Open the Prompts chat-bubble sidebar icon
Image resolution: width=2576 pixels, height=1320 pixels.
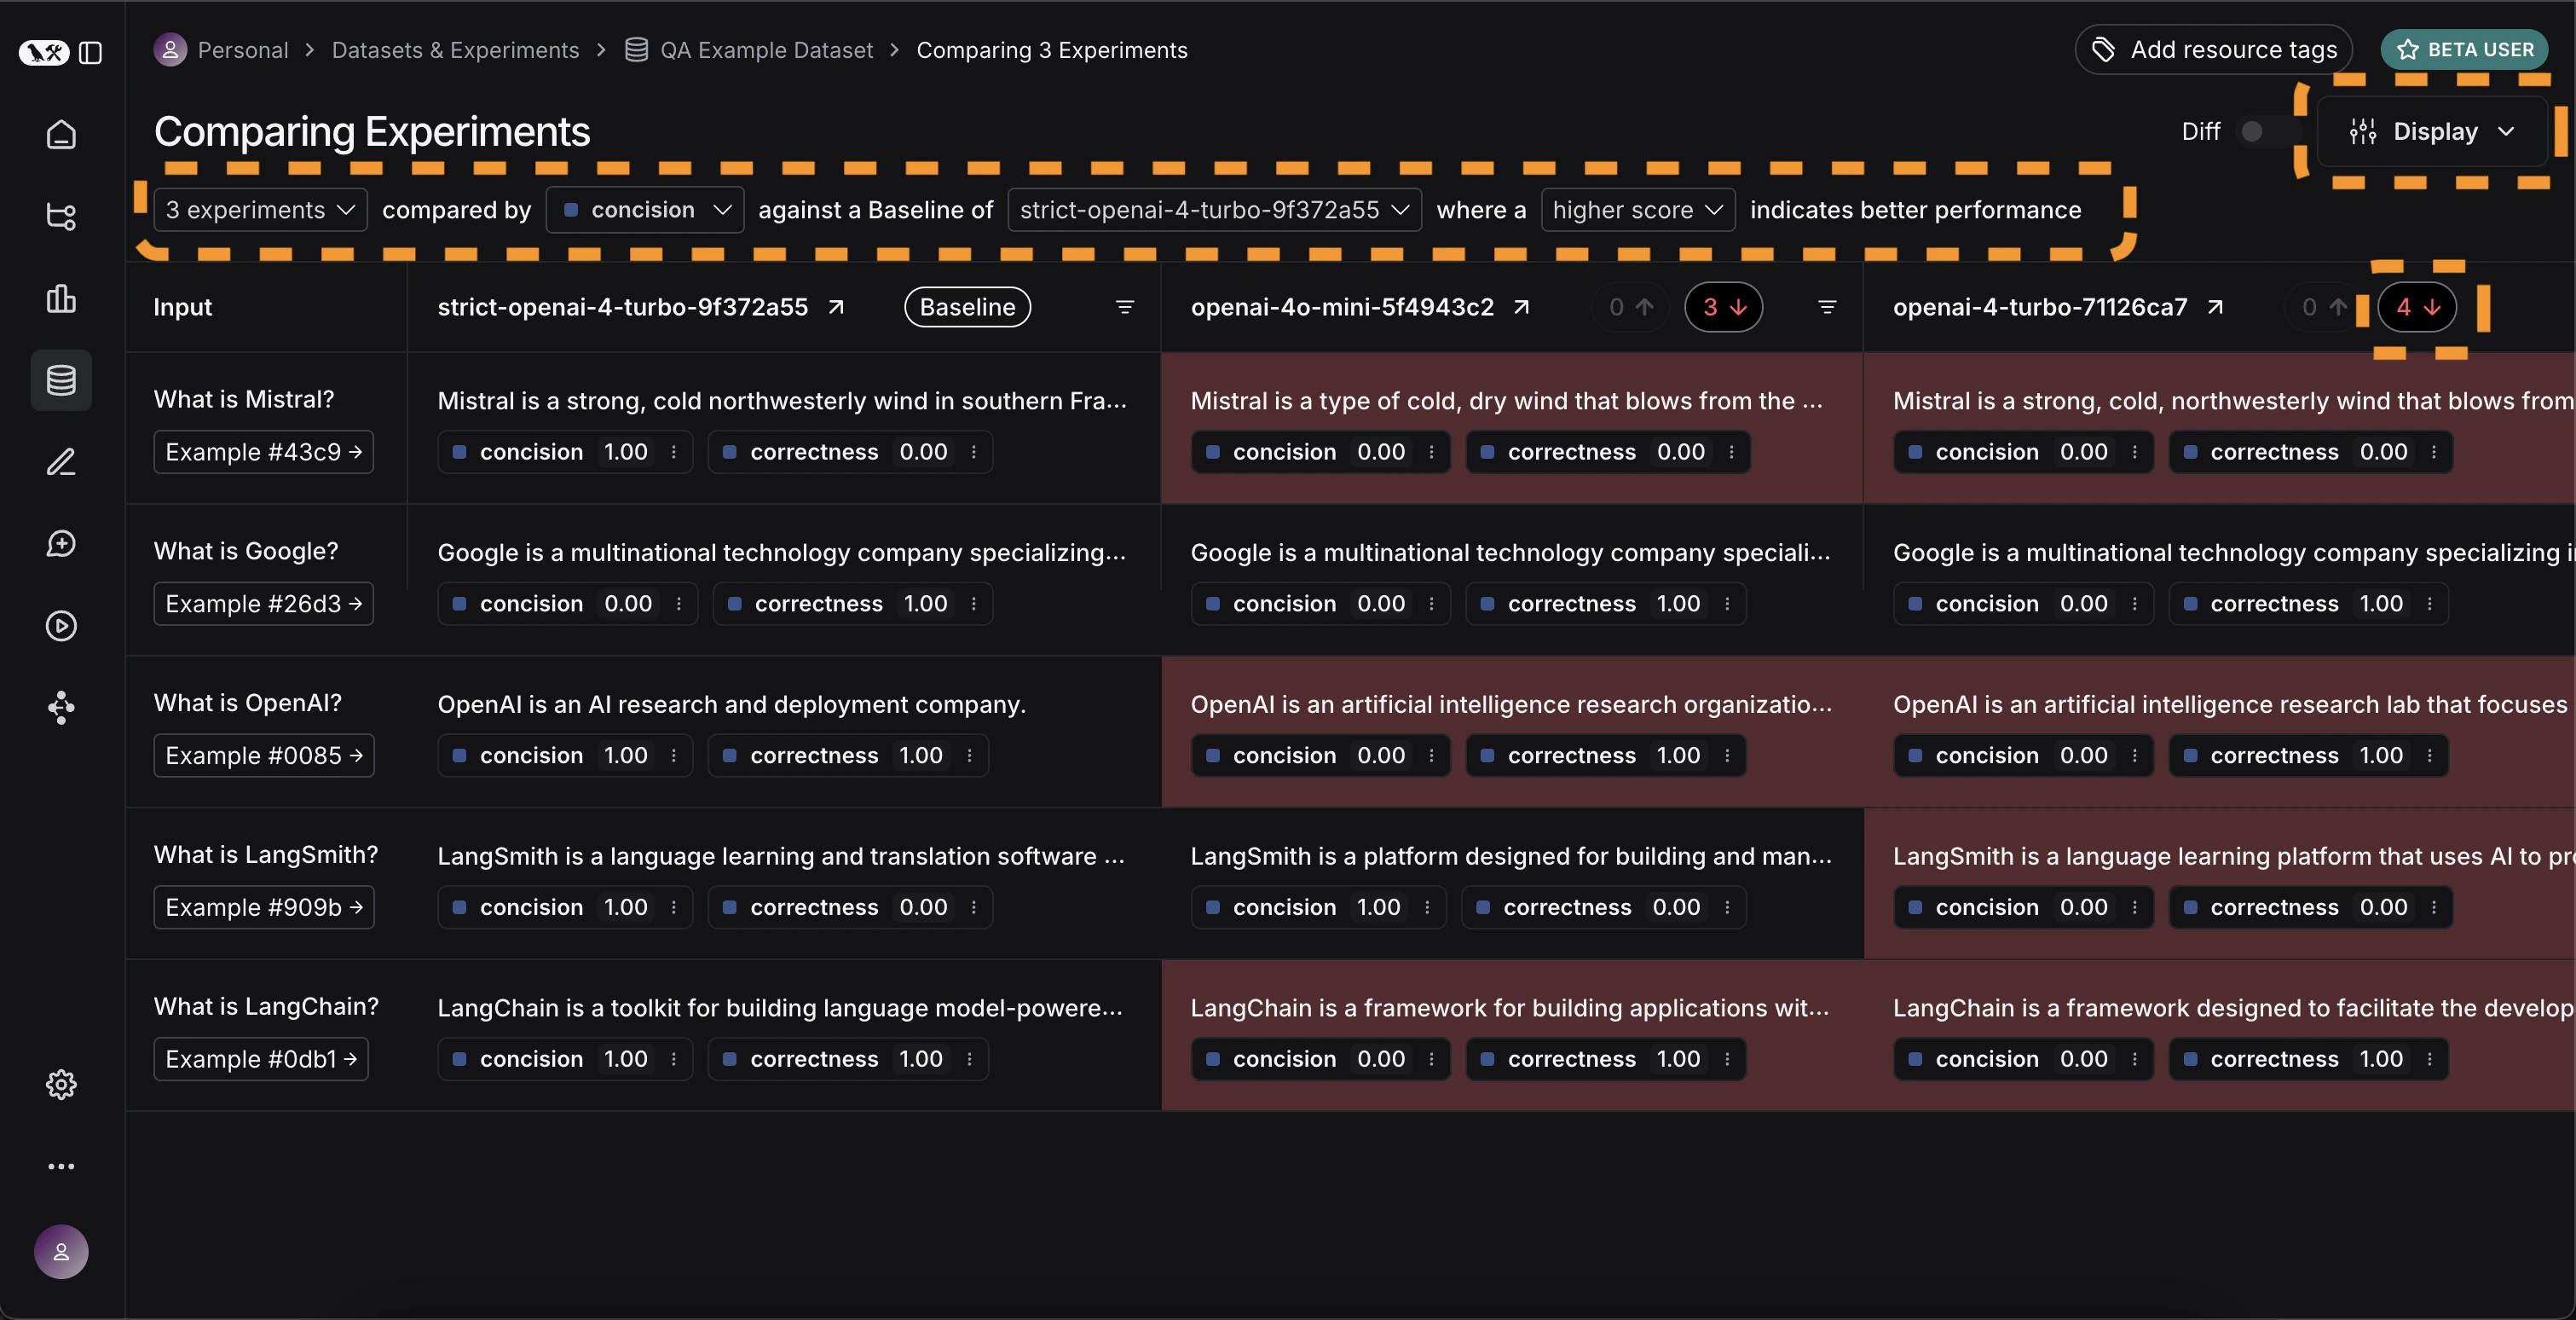61,544
